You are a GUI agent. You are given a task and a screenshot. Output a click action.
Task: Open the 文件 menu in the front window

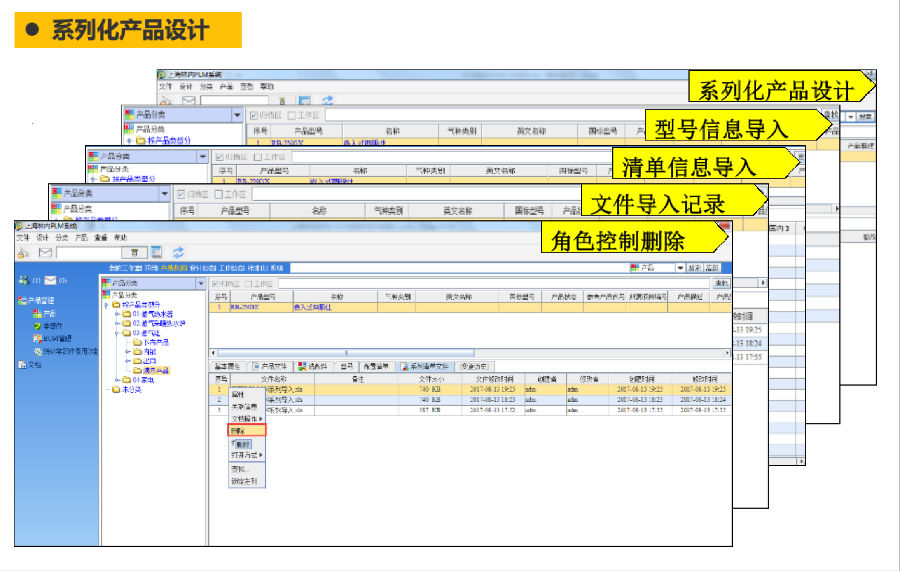coord(23,238)
